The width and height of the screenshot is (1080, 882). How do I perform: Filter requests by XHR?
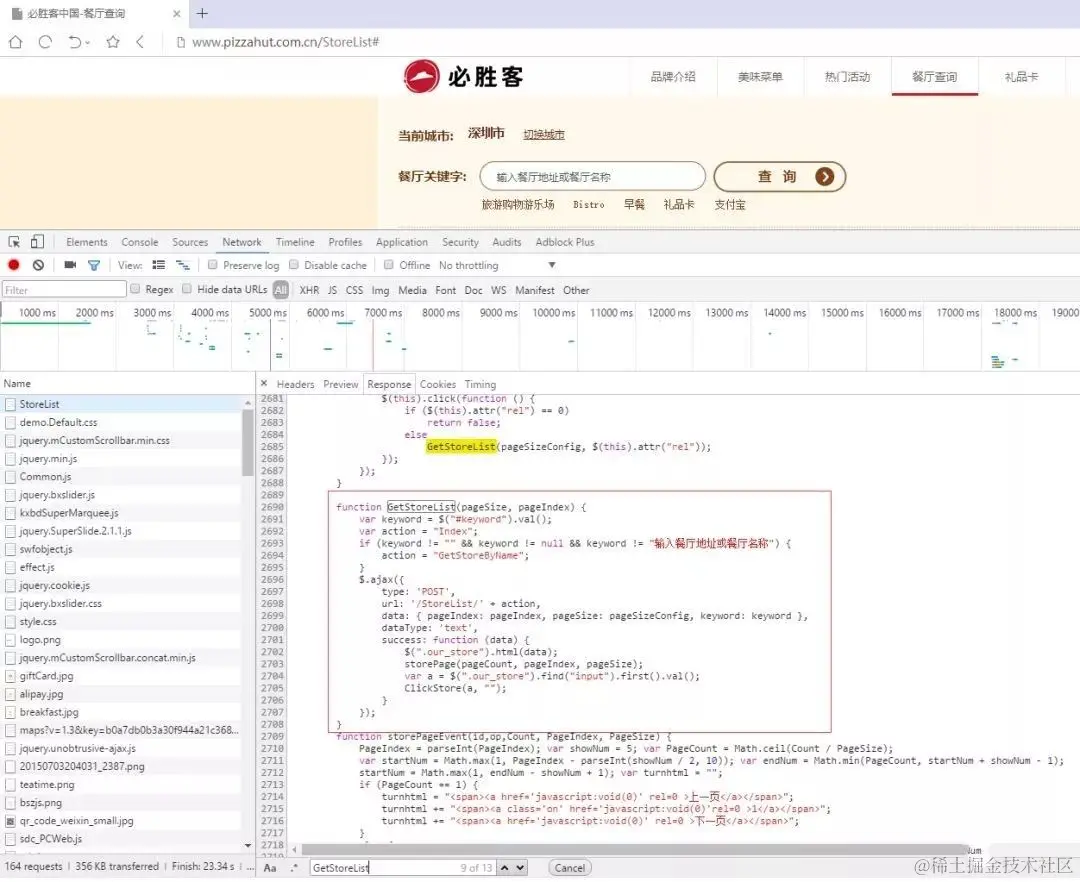(x=309, y=290)
